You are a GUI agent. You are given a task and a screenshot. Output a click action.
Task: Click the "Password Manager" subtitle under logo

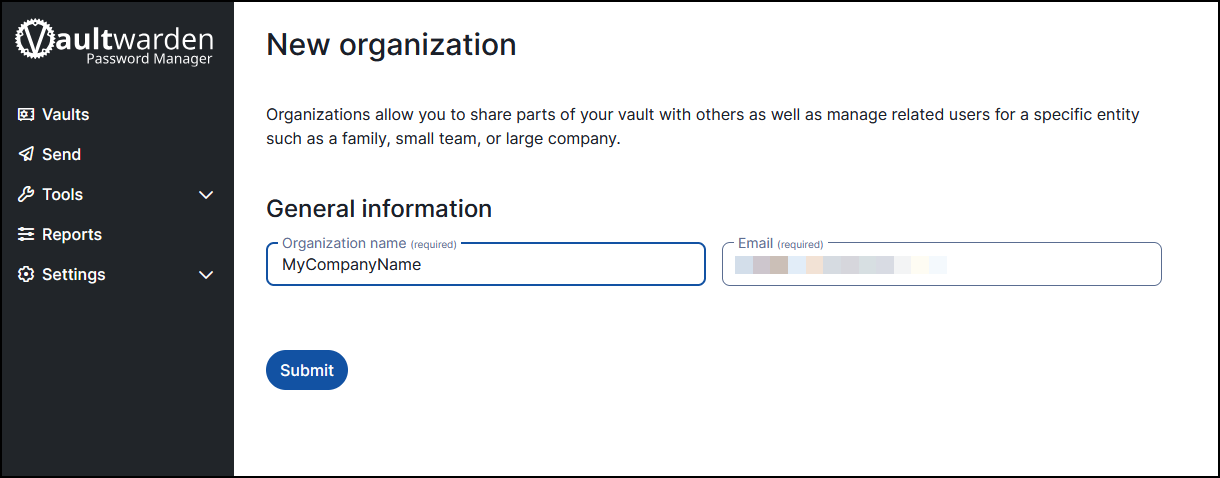(149, 60)
